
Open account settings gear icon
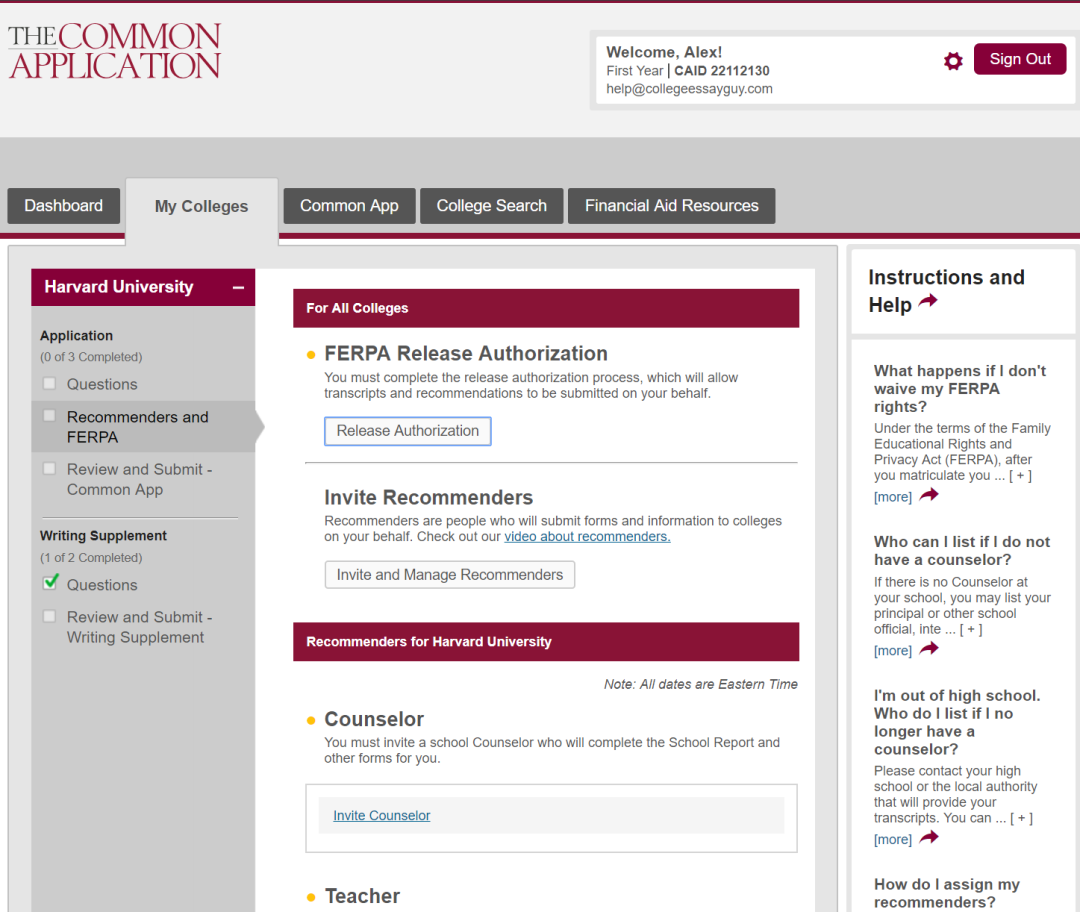point(953,61)
